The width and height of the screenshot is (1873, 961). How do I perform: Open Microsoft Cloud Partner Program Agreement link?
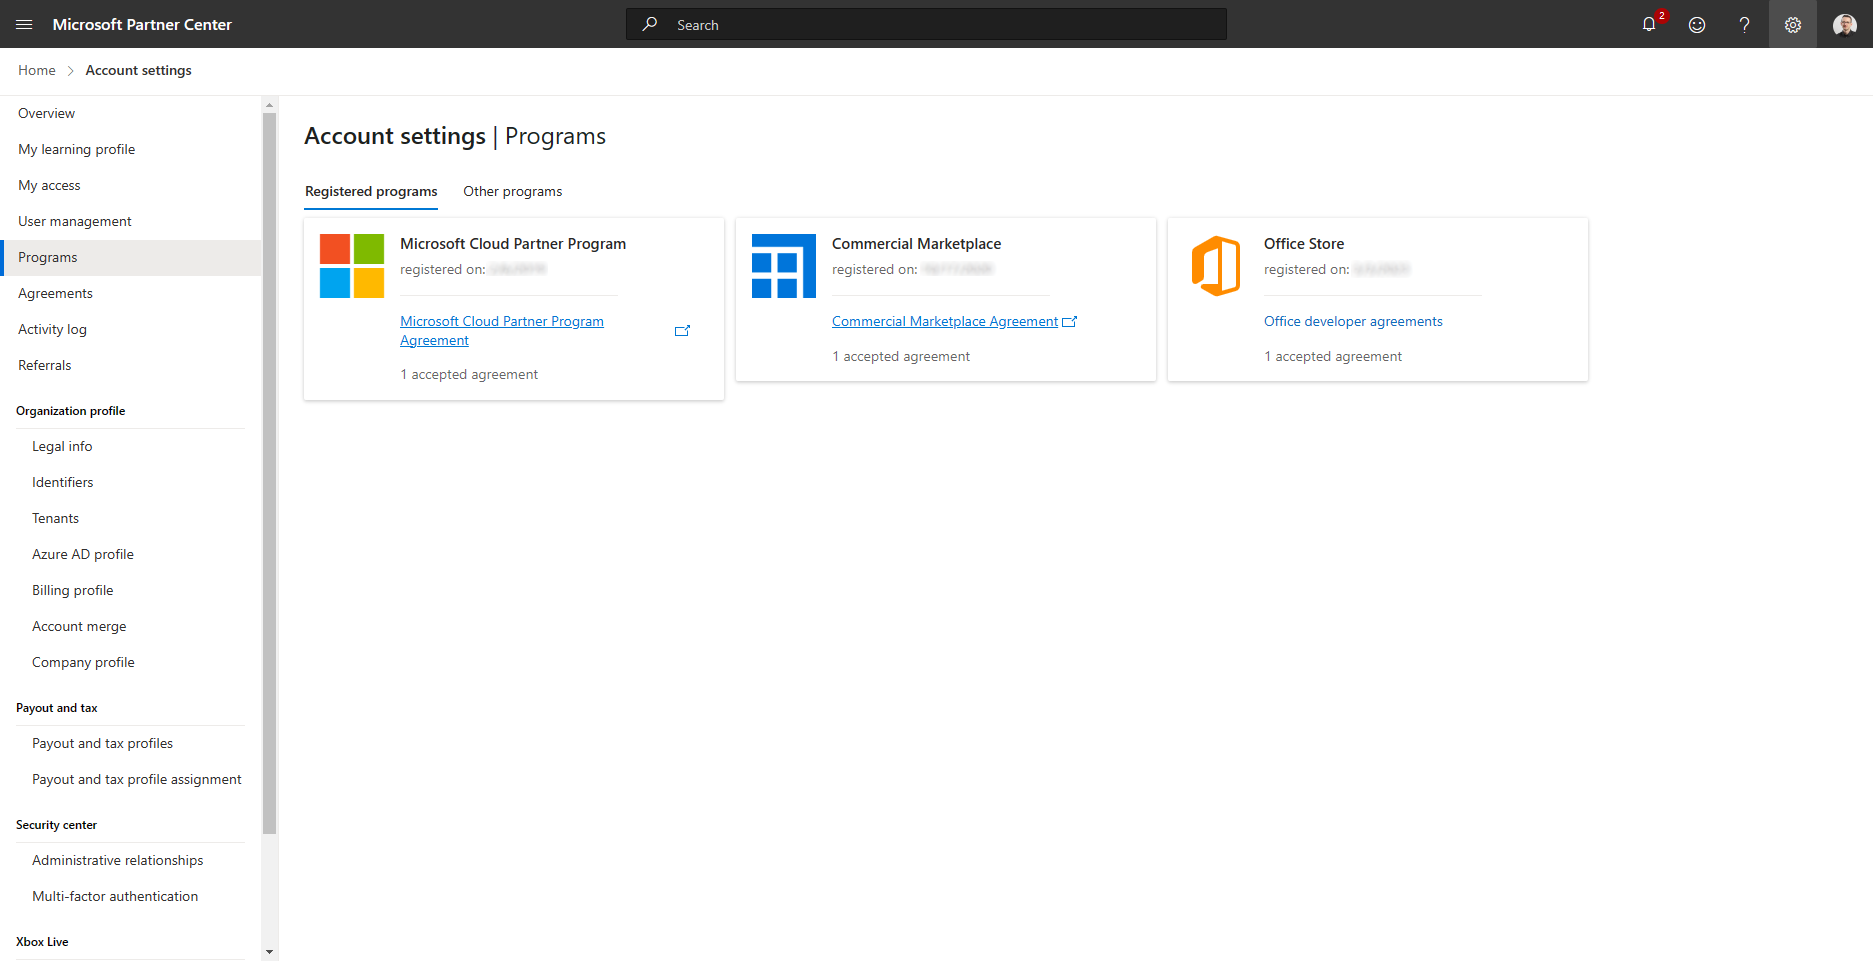tap(502, 331)
